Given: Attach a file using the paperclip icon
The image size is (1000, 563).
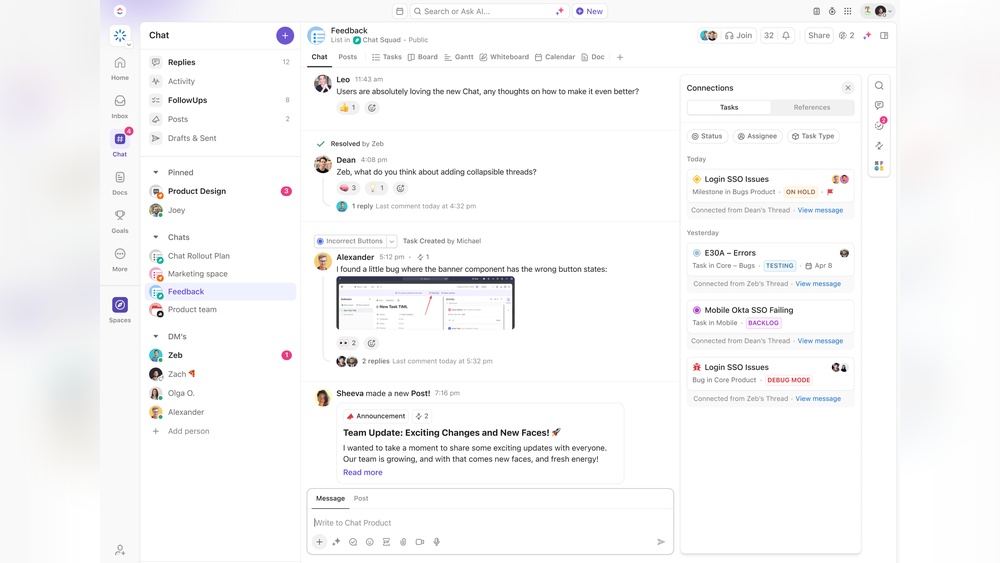Looking at the screenshot, I should 403,542.
